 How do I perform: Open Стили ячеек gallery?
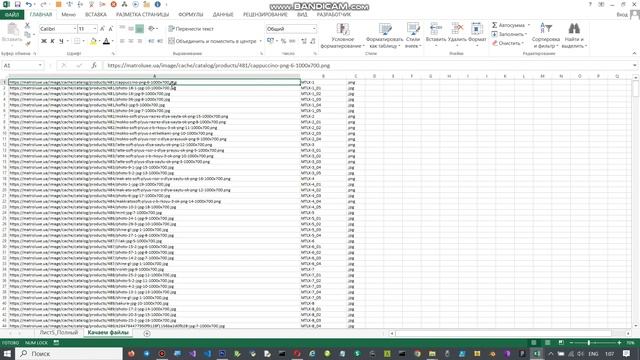(x=413, y=36)
